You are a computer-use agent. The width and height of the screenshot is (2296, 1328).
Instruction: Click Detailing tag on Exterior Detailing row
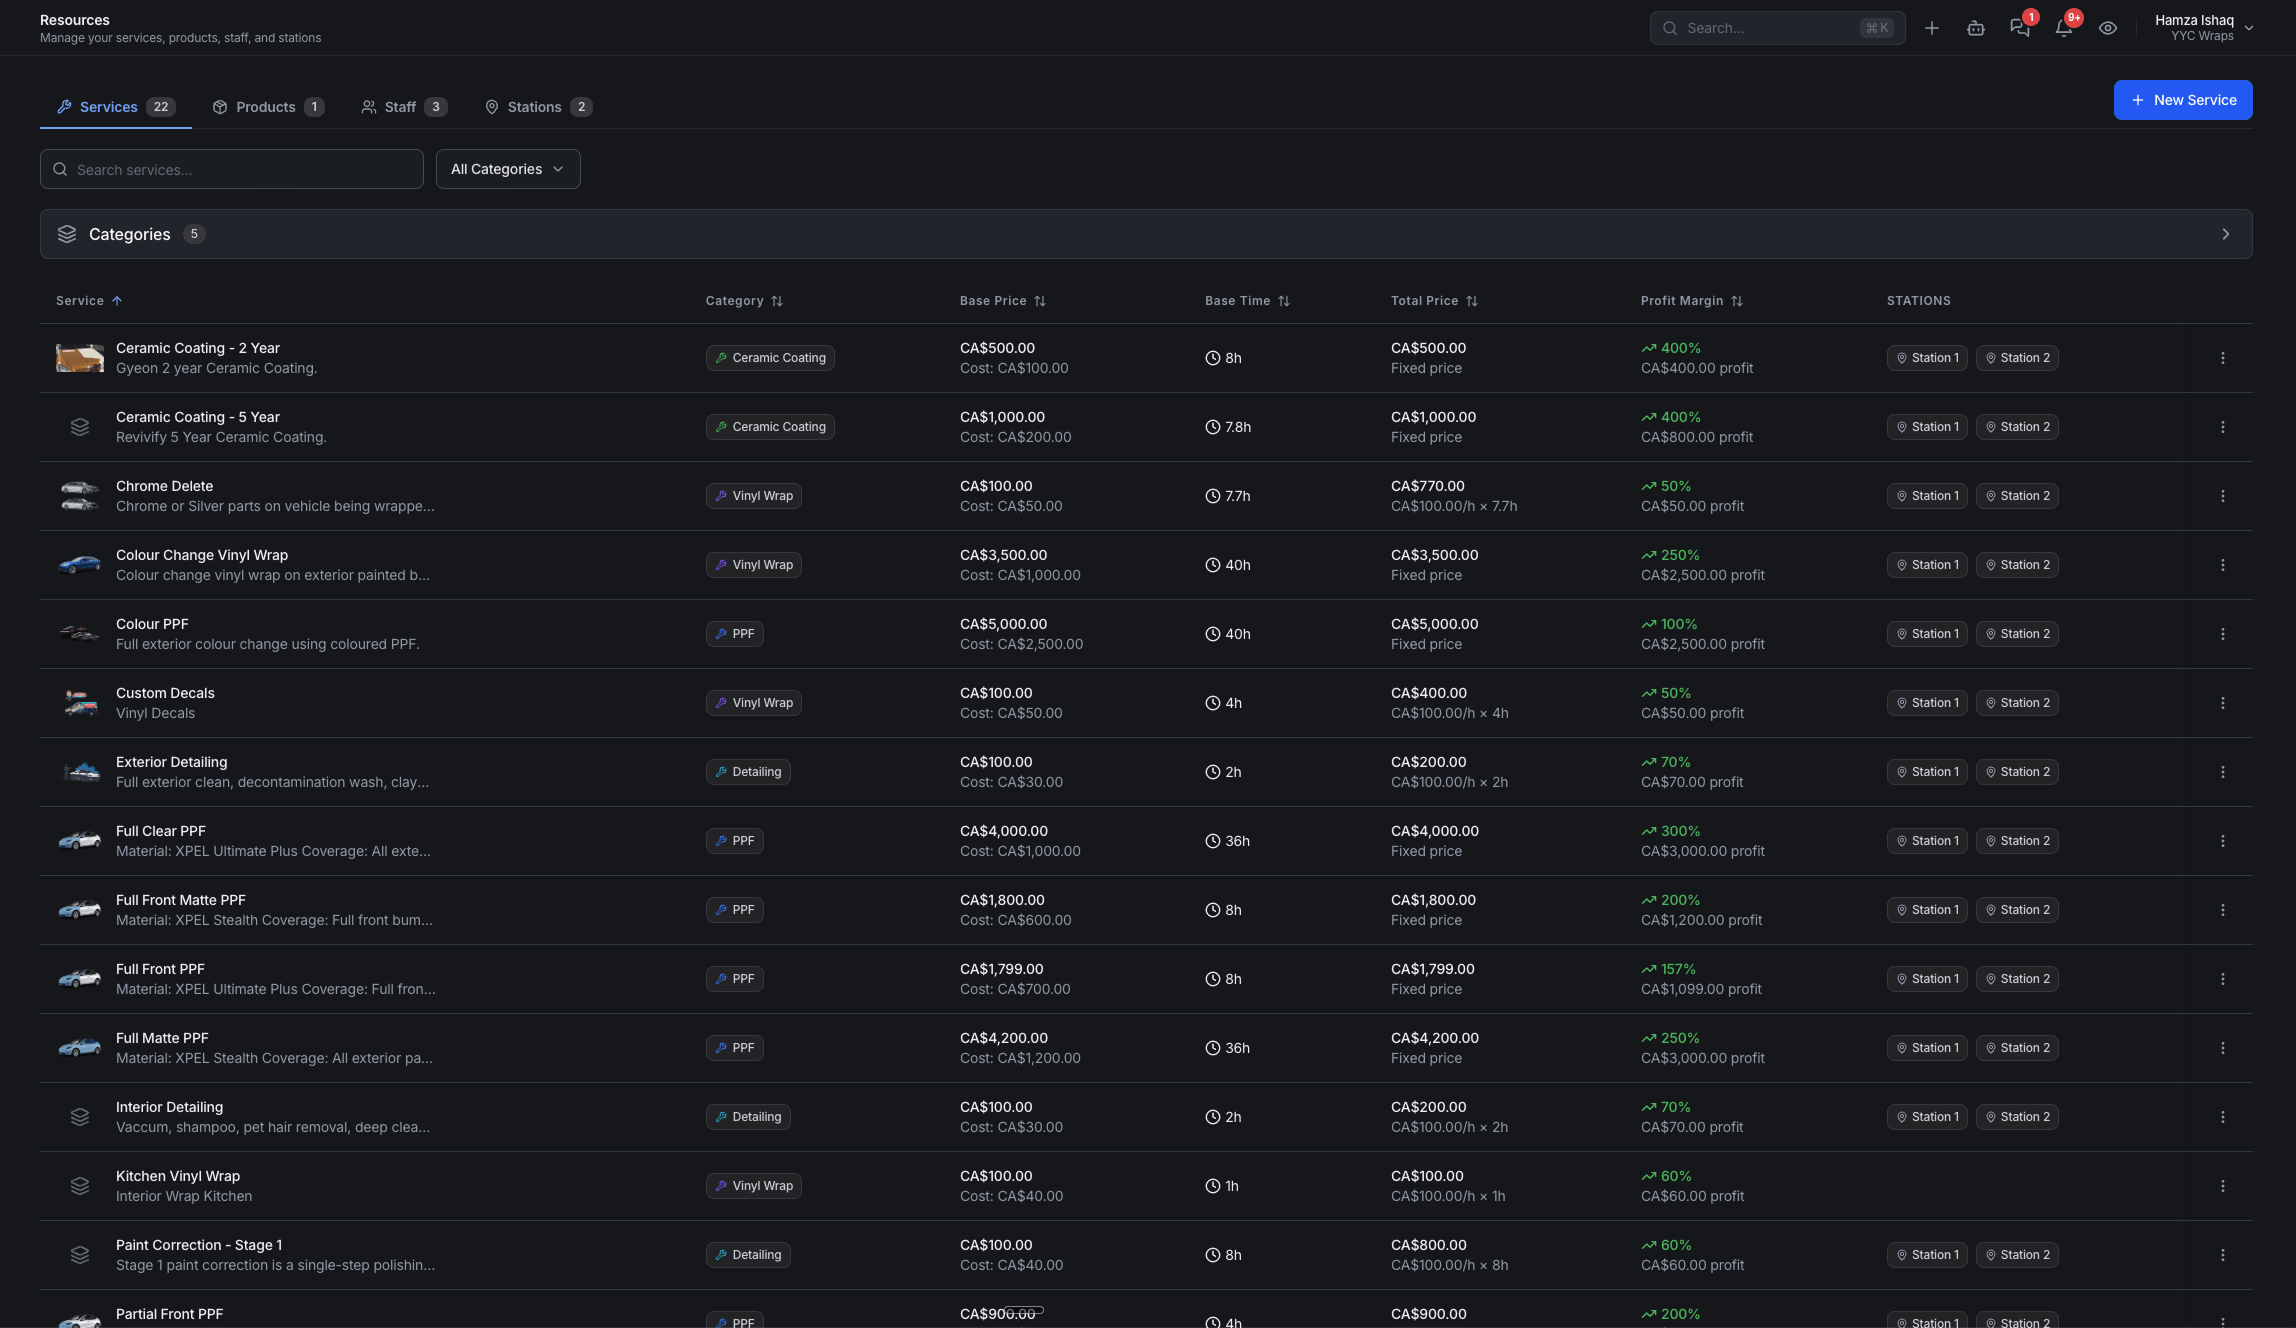748,772
